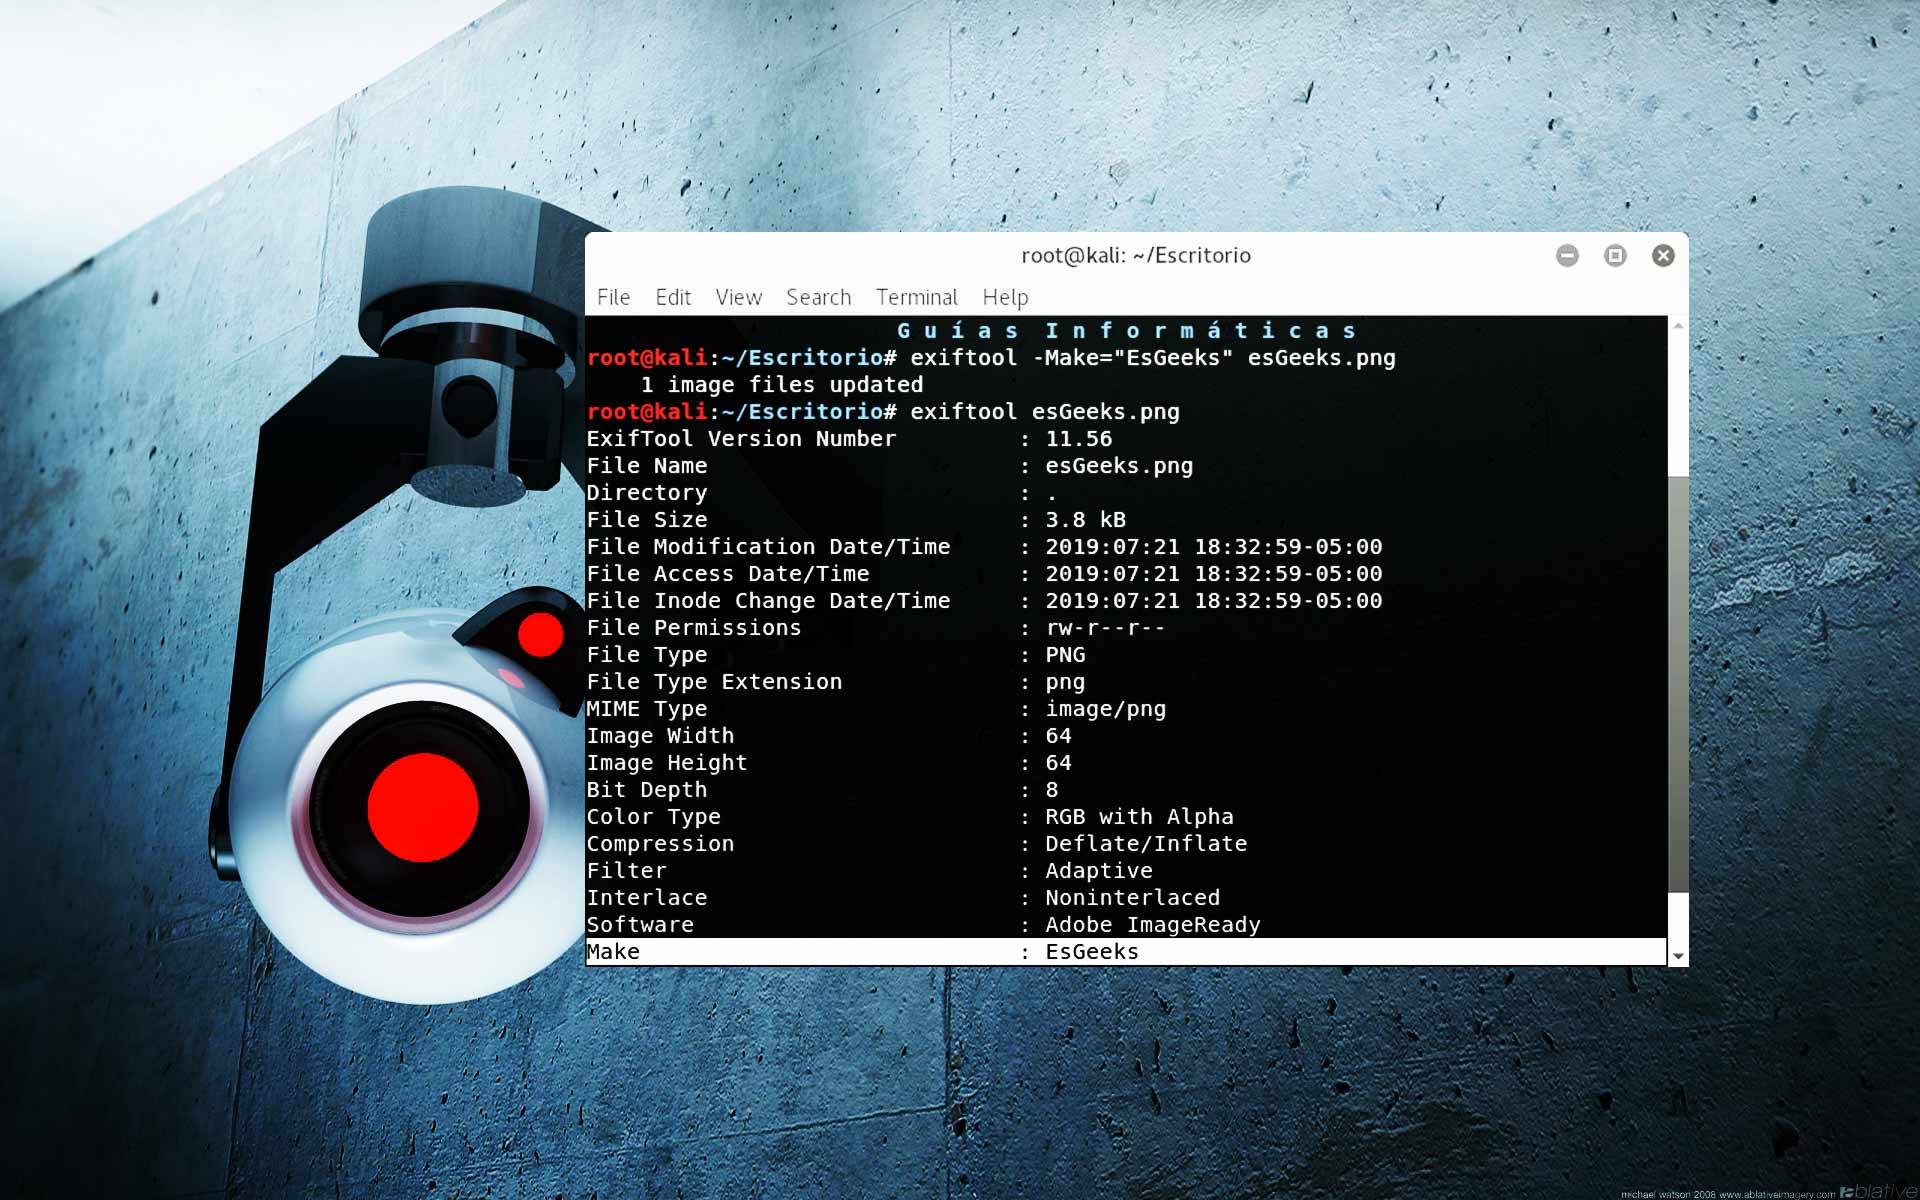This screenshot has width=1920, height=1200.
Task: Open the Help menu
Action: (x=1005, y=297)
